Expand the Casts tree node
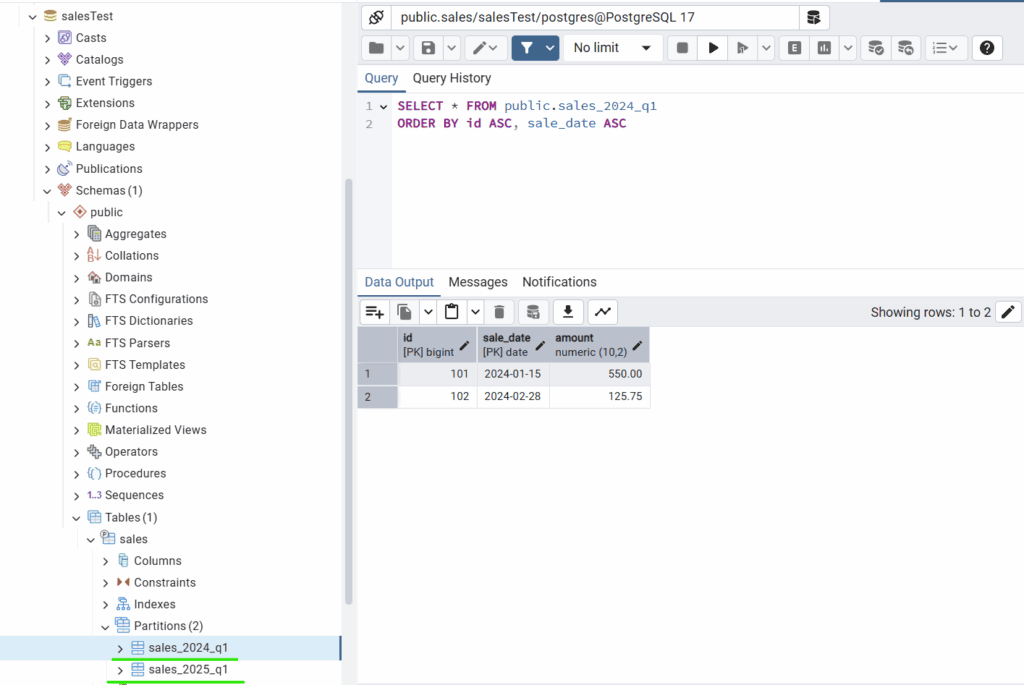 click(46, 37)
